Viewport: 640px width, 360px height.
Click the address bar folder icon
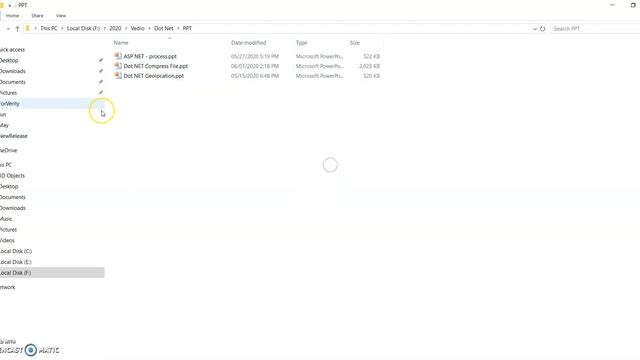(27, 28)
